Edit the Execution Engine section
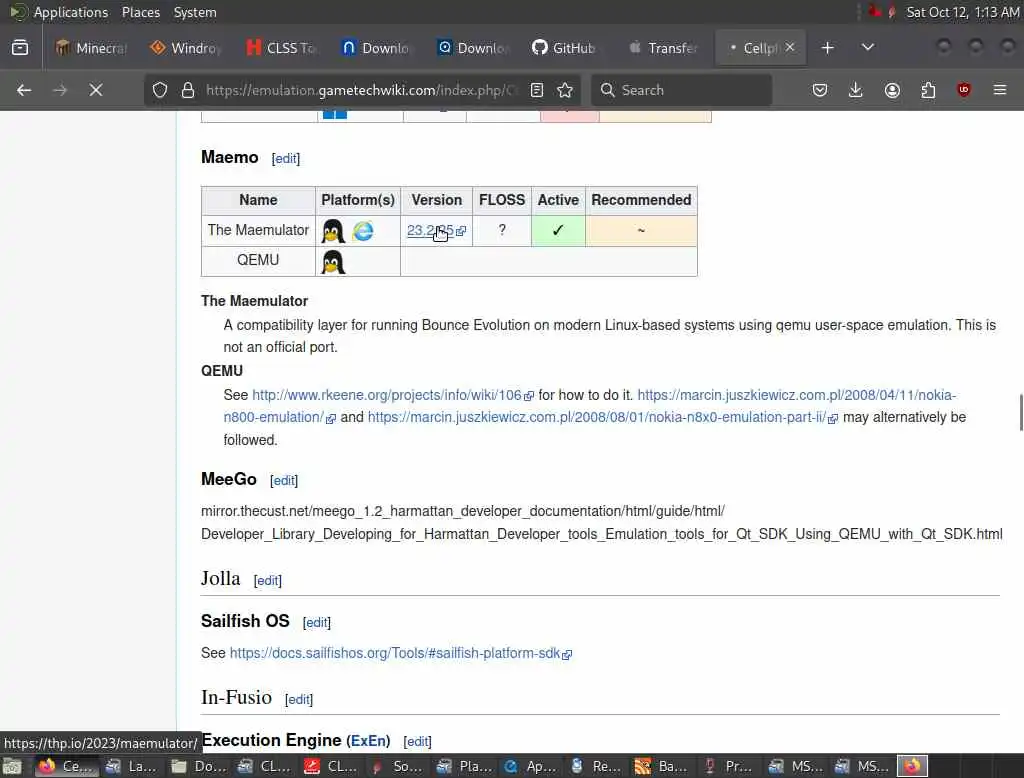This screenshot has width=1024, height=778. [417, 741]
